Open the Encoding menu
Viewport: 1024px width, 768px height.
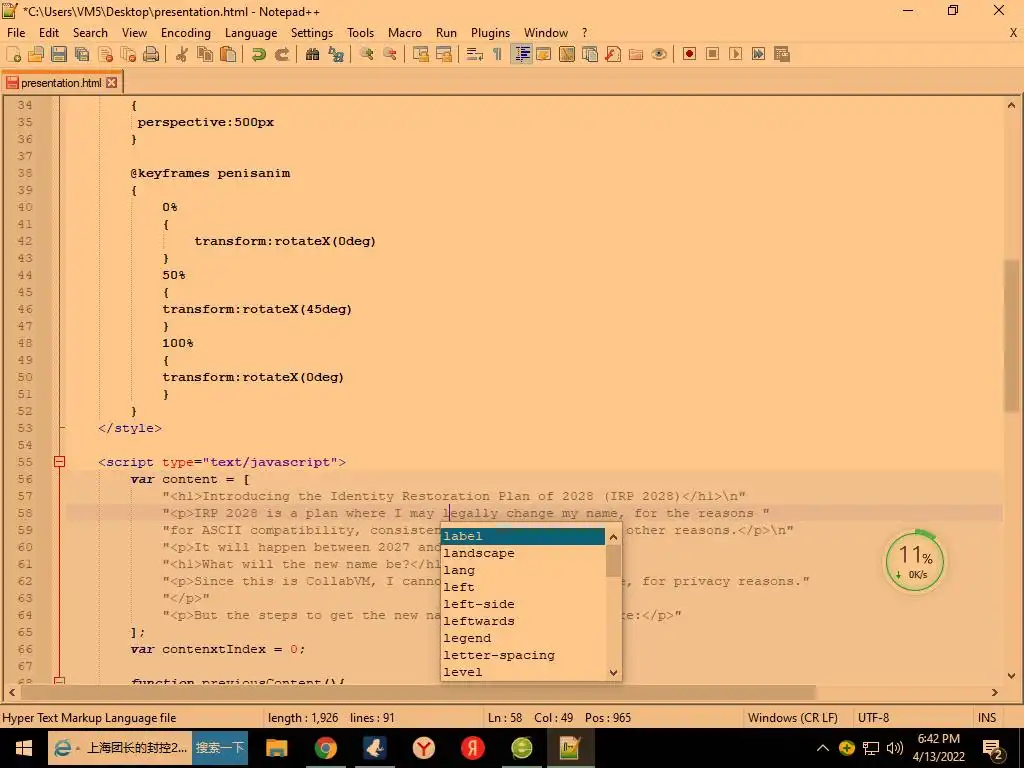pos(186,33)
